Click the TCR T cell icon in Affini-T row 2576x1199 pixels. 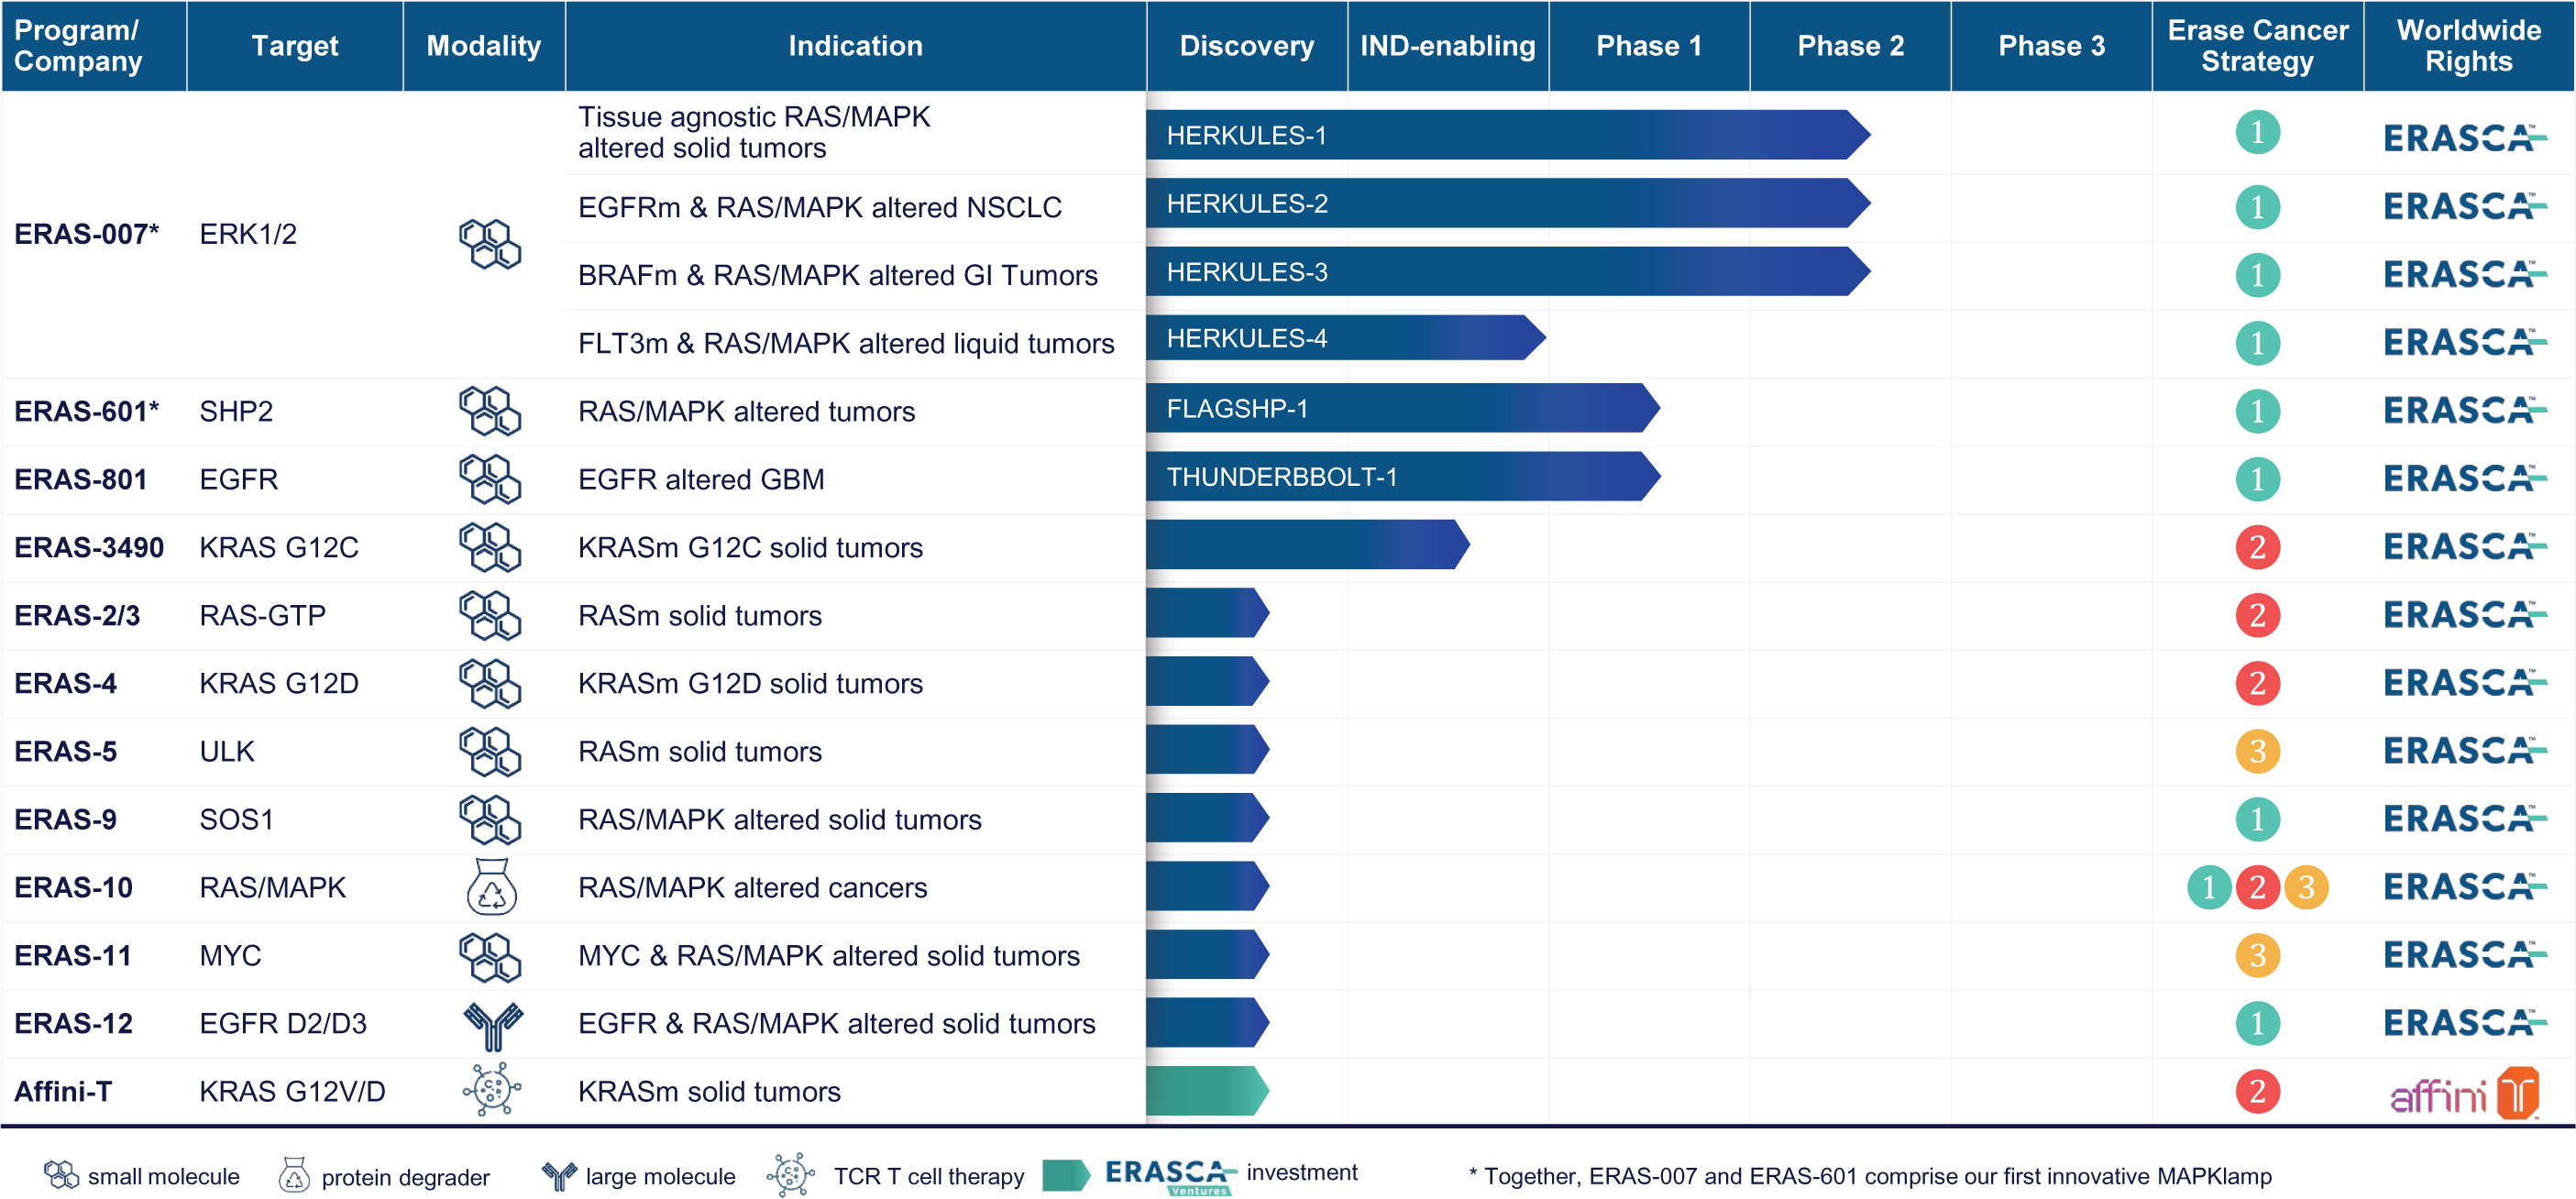tap(492, 1089)
